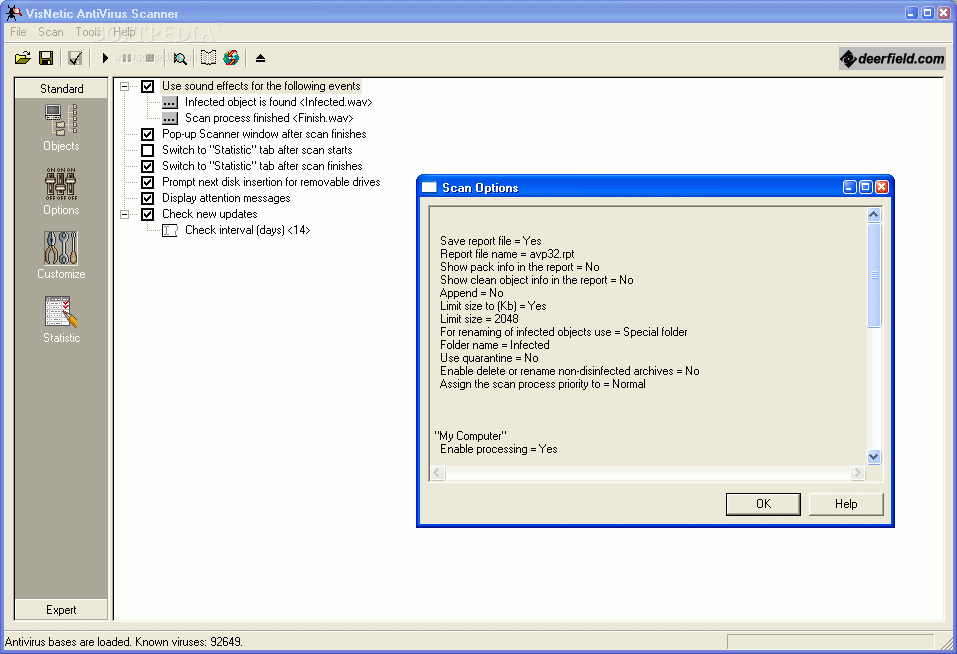Switch to the Standard panel tab

61,88
